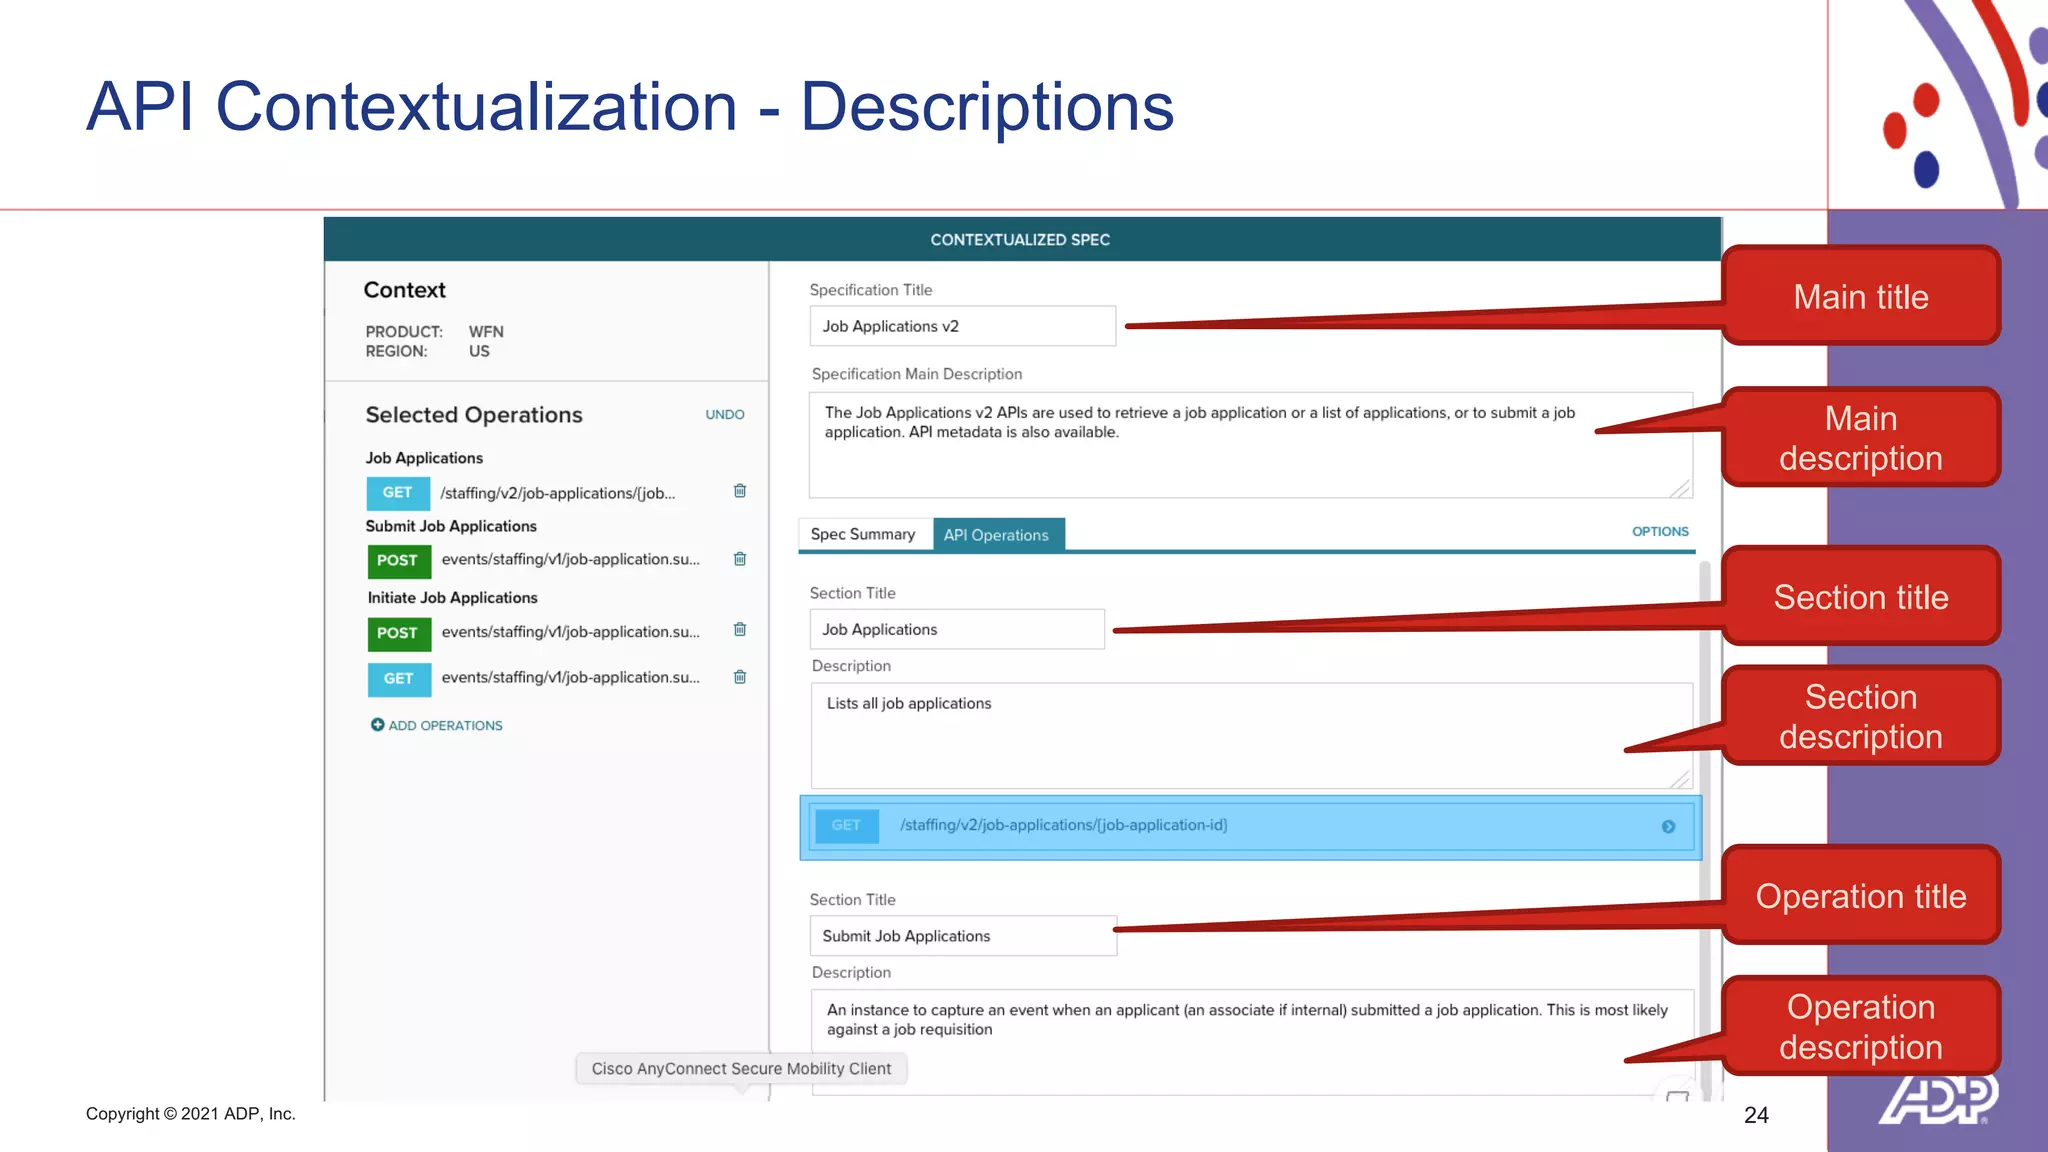The width and height of the screenshot is (2048, 1152).
Task: Remove the Submit Job Applications POST operation
Action: pyautogui.click(x=740, y=559)
